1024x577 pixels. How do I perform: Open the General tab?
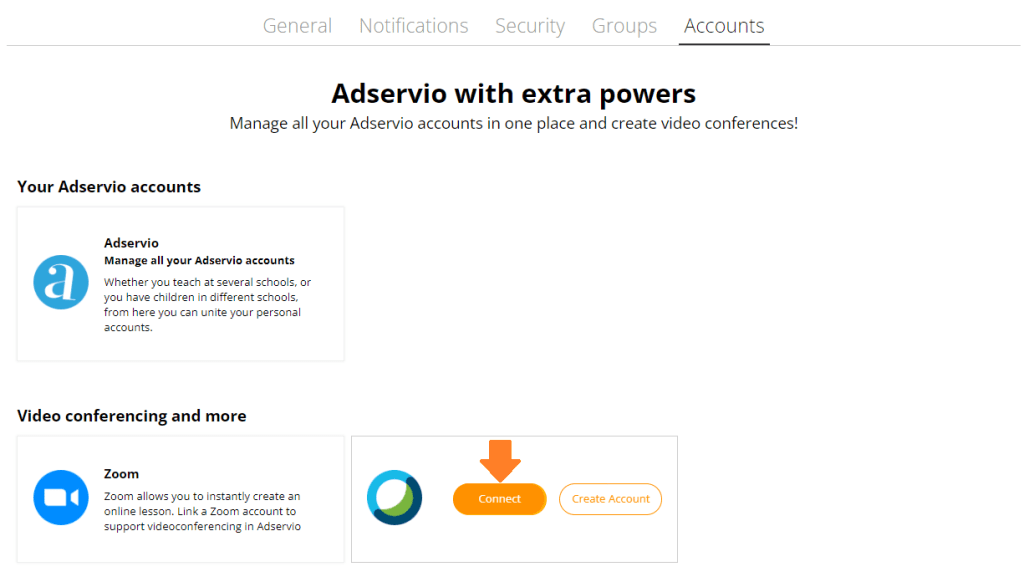click(297, 25)
